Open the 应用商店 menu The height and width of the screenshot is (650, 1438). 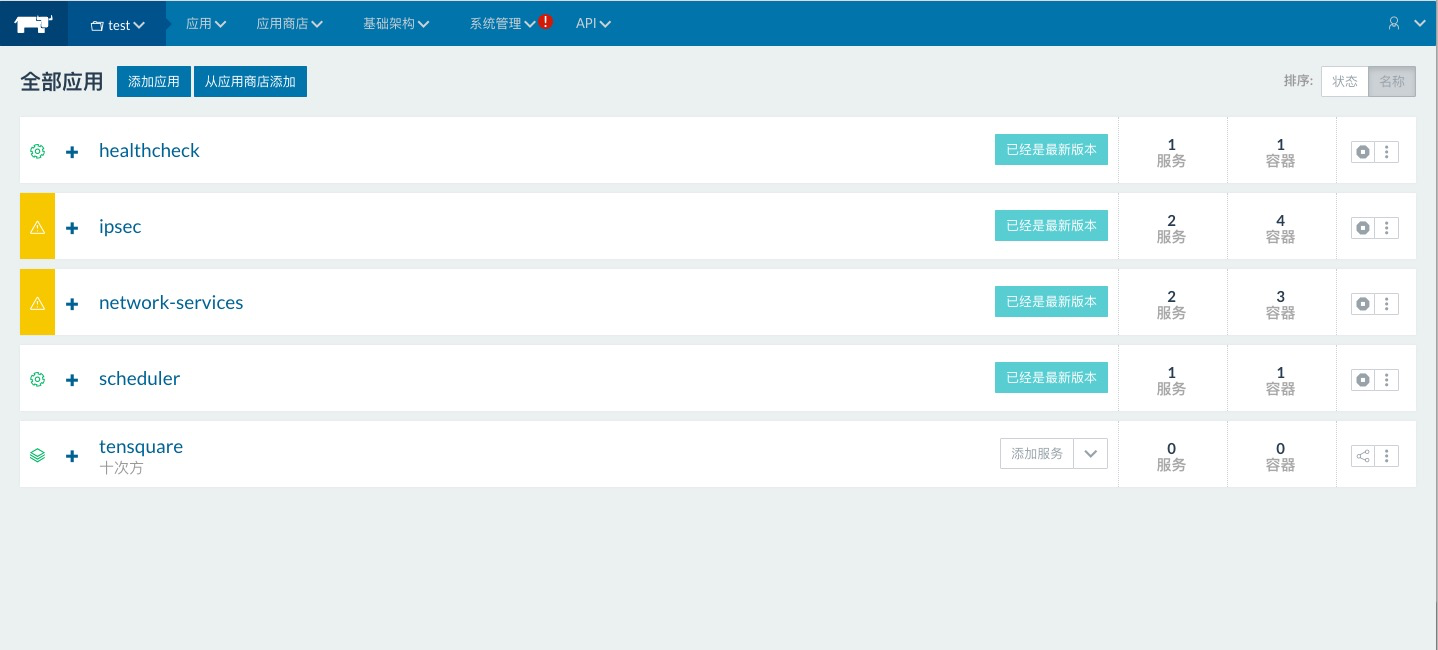(x=290, y=24)
